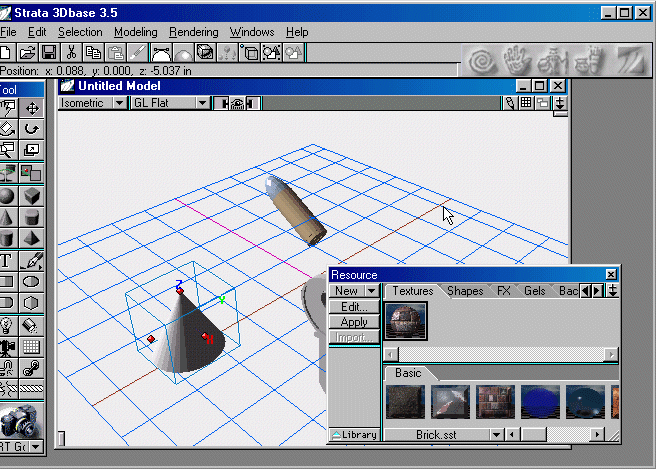The height and width of the screenshot is (469, 656).
Task: Select the blue sphere texture thumbnail
Action: (540, 402)
